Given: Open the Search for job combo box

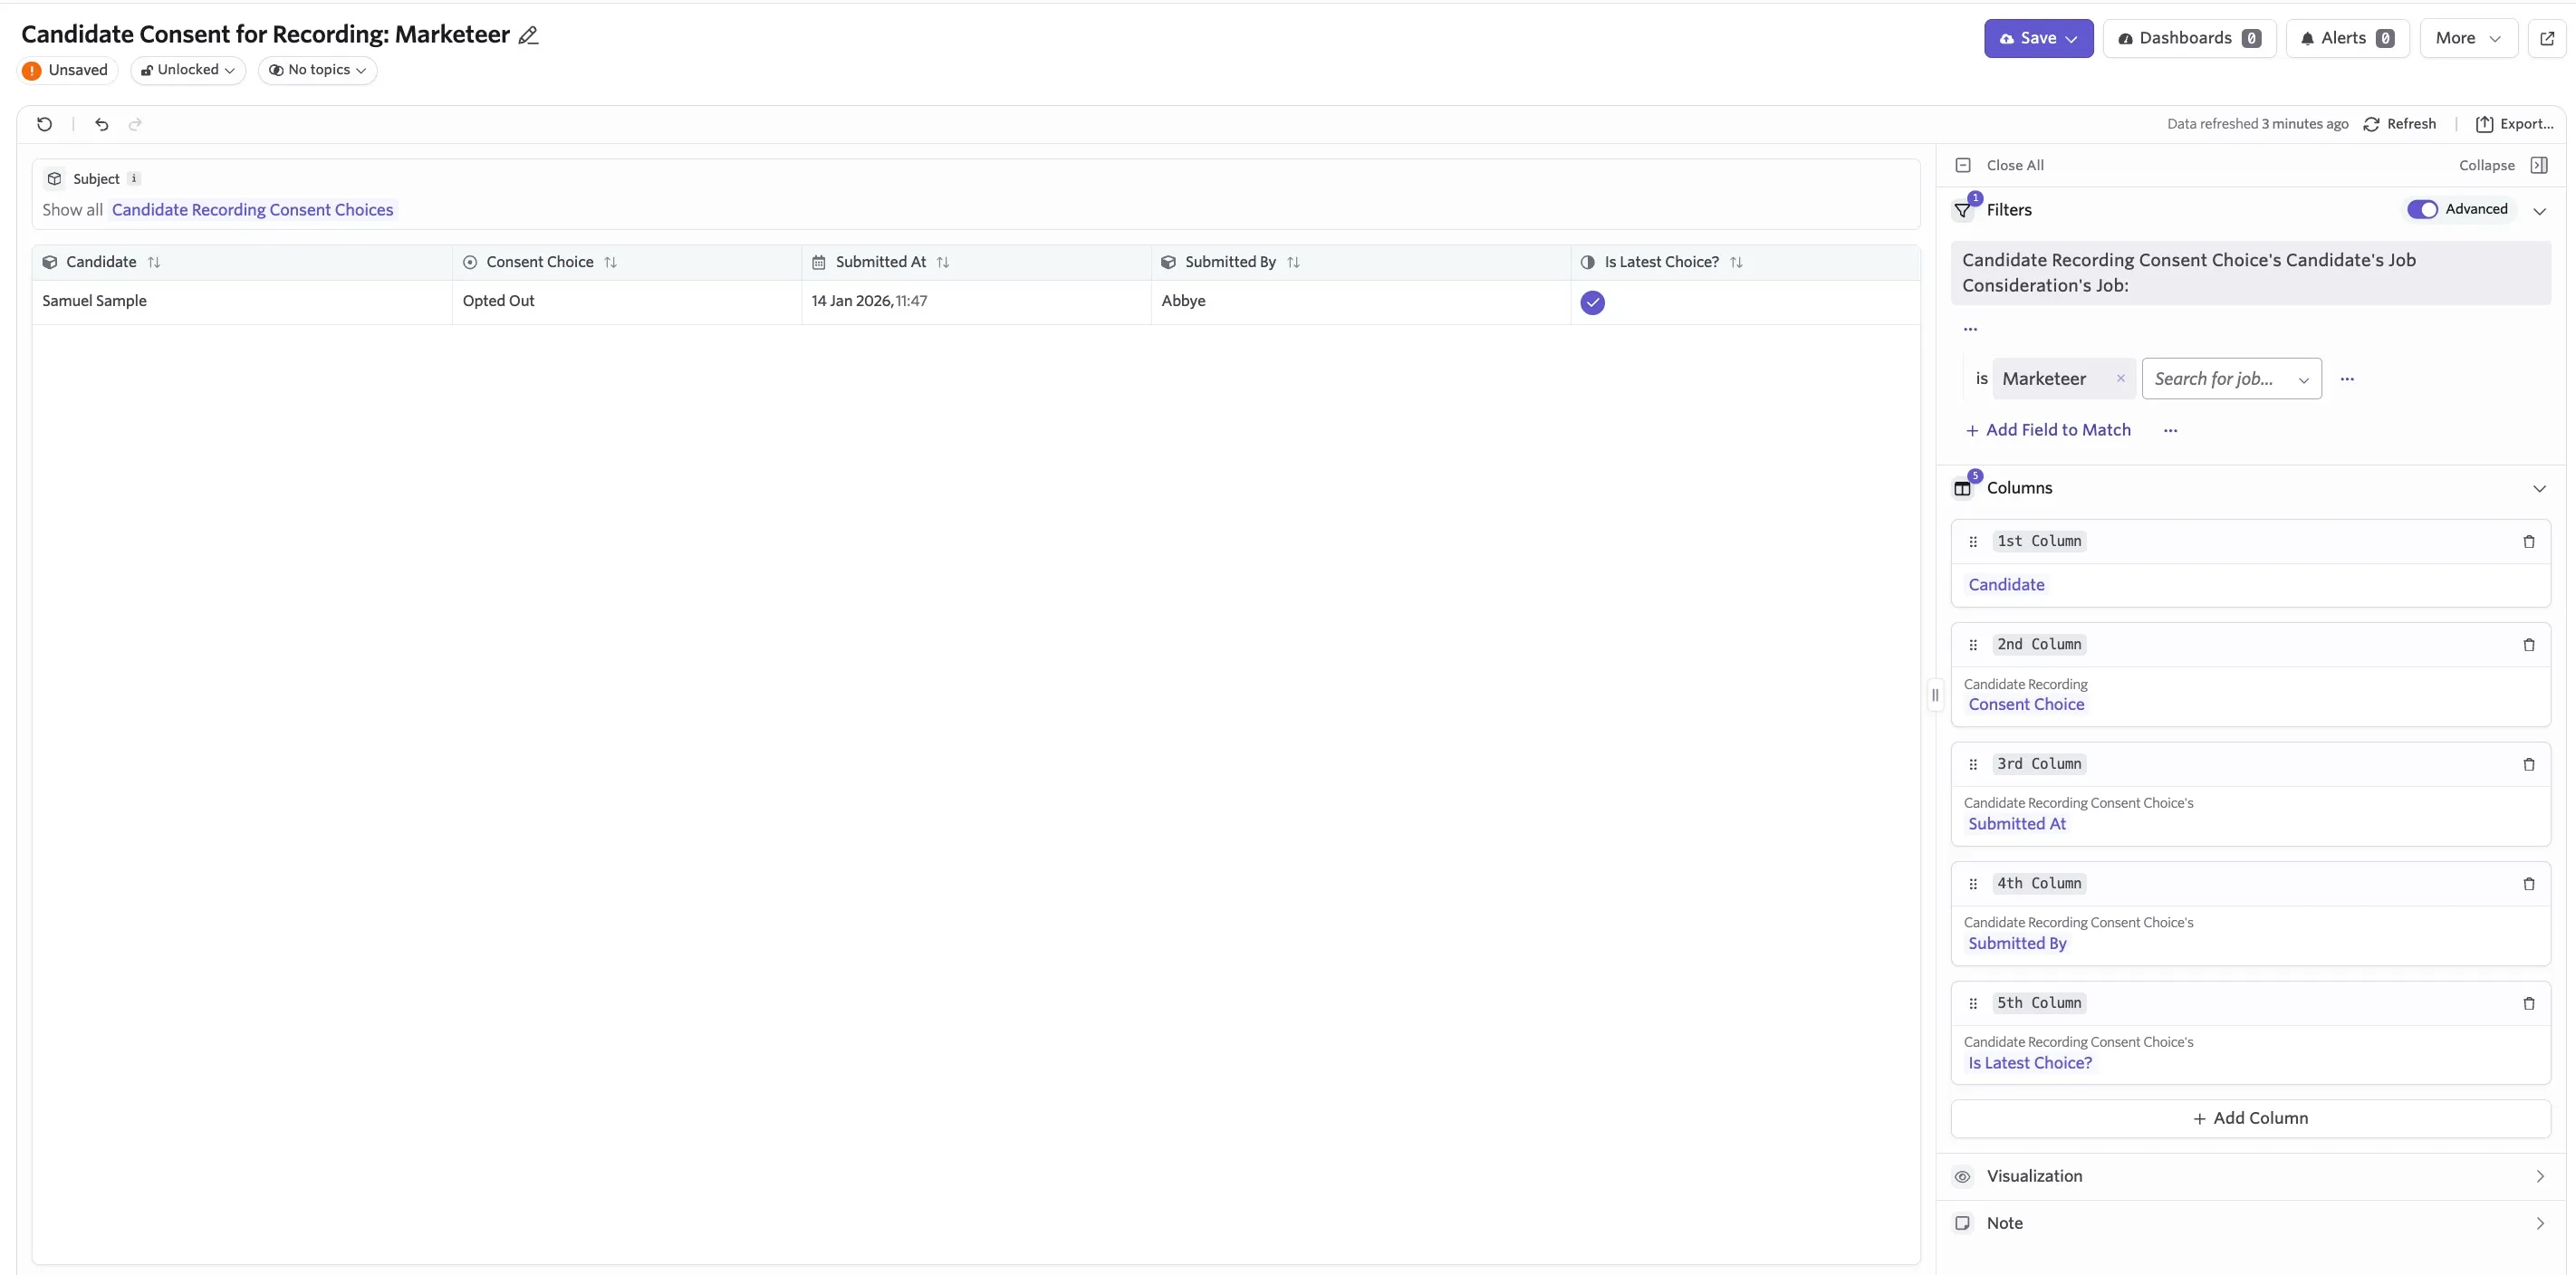Looking at the screenshot, I should (2231, 379).
